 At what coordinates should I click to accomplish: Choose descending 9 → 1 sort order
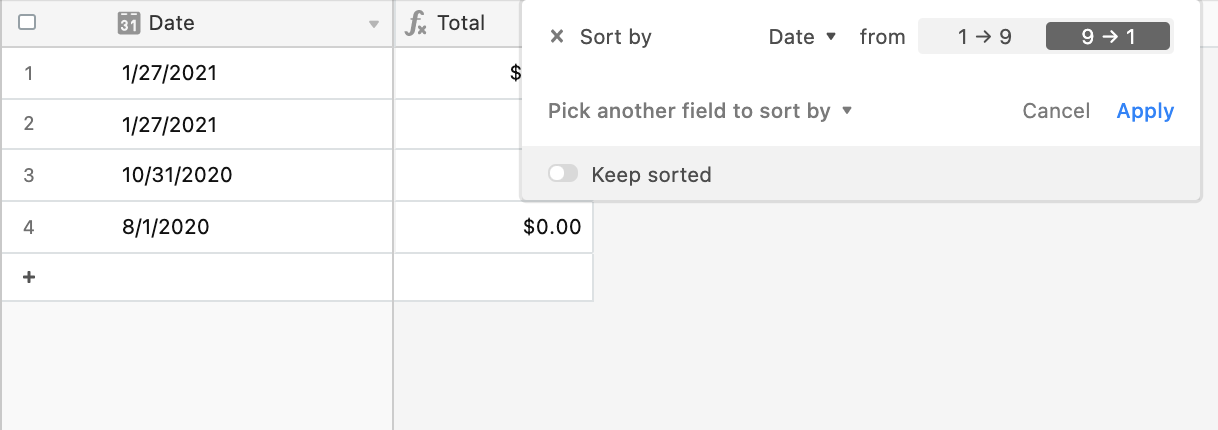coord(1108,37)
